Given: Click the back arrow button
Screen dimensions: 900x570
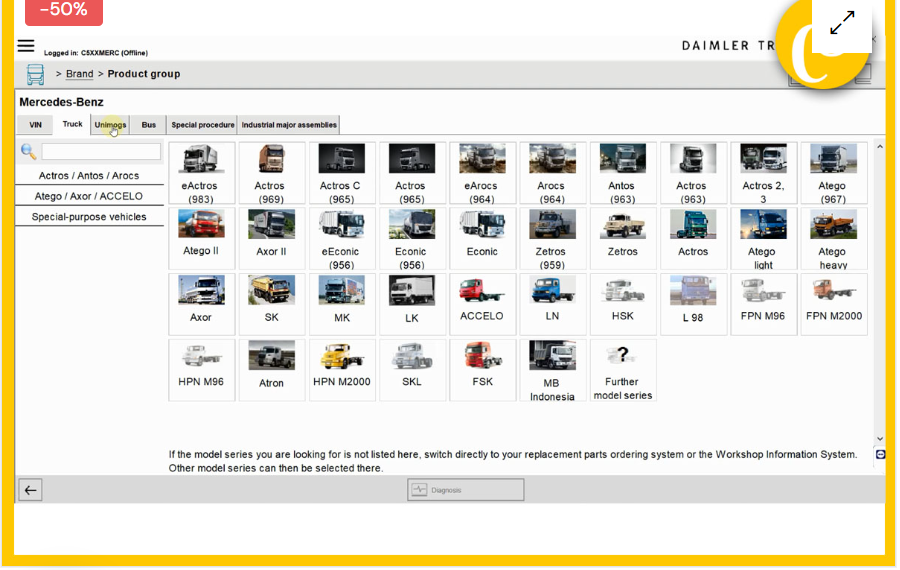Looking at the screenshot, I should [x=31, y=490].
